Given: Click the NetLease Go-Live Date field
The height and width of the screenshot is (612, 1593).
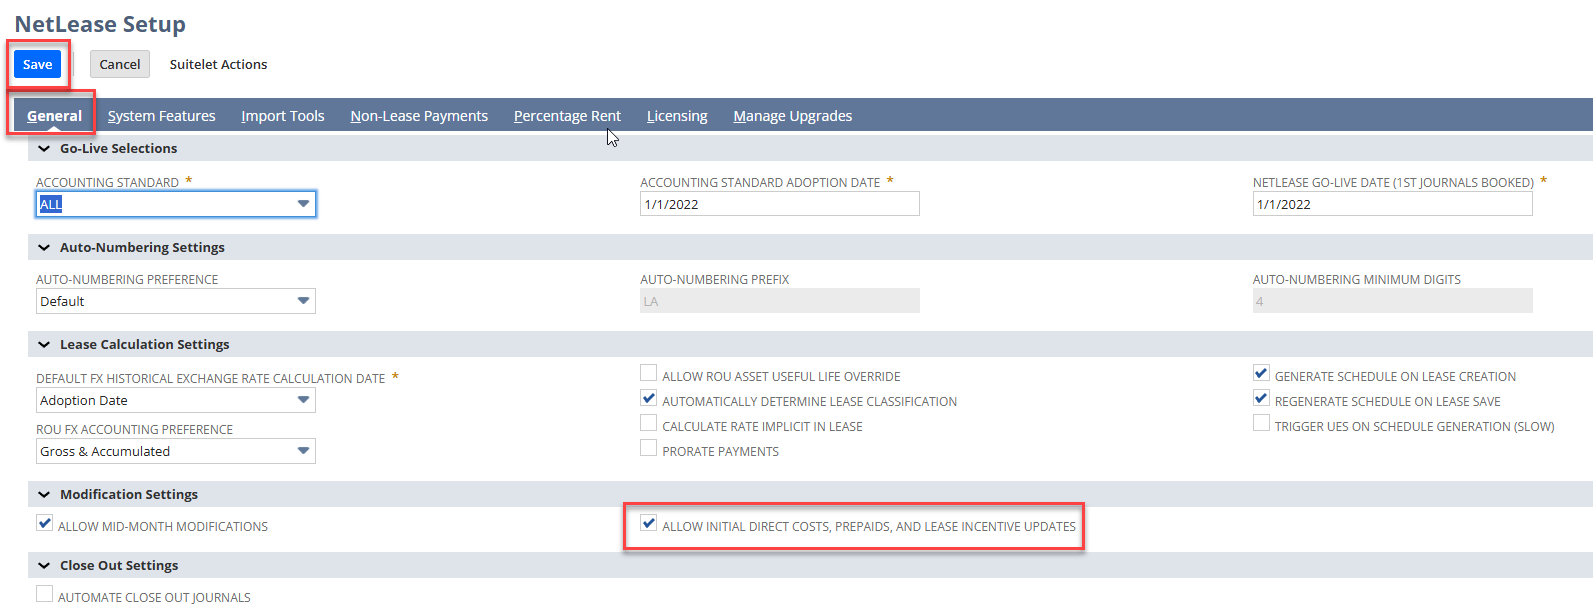Looking at the screenshot, I should tap(1393, 204).
